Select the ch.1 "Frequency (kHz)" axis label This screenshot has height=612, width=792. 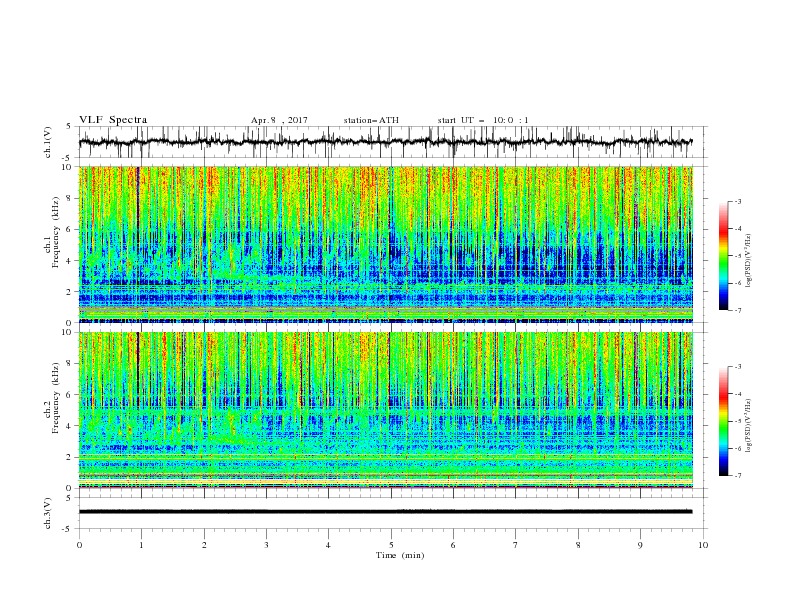pos(56,232)
